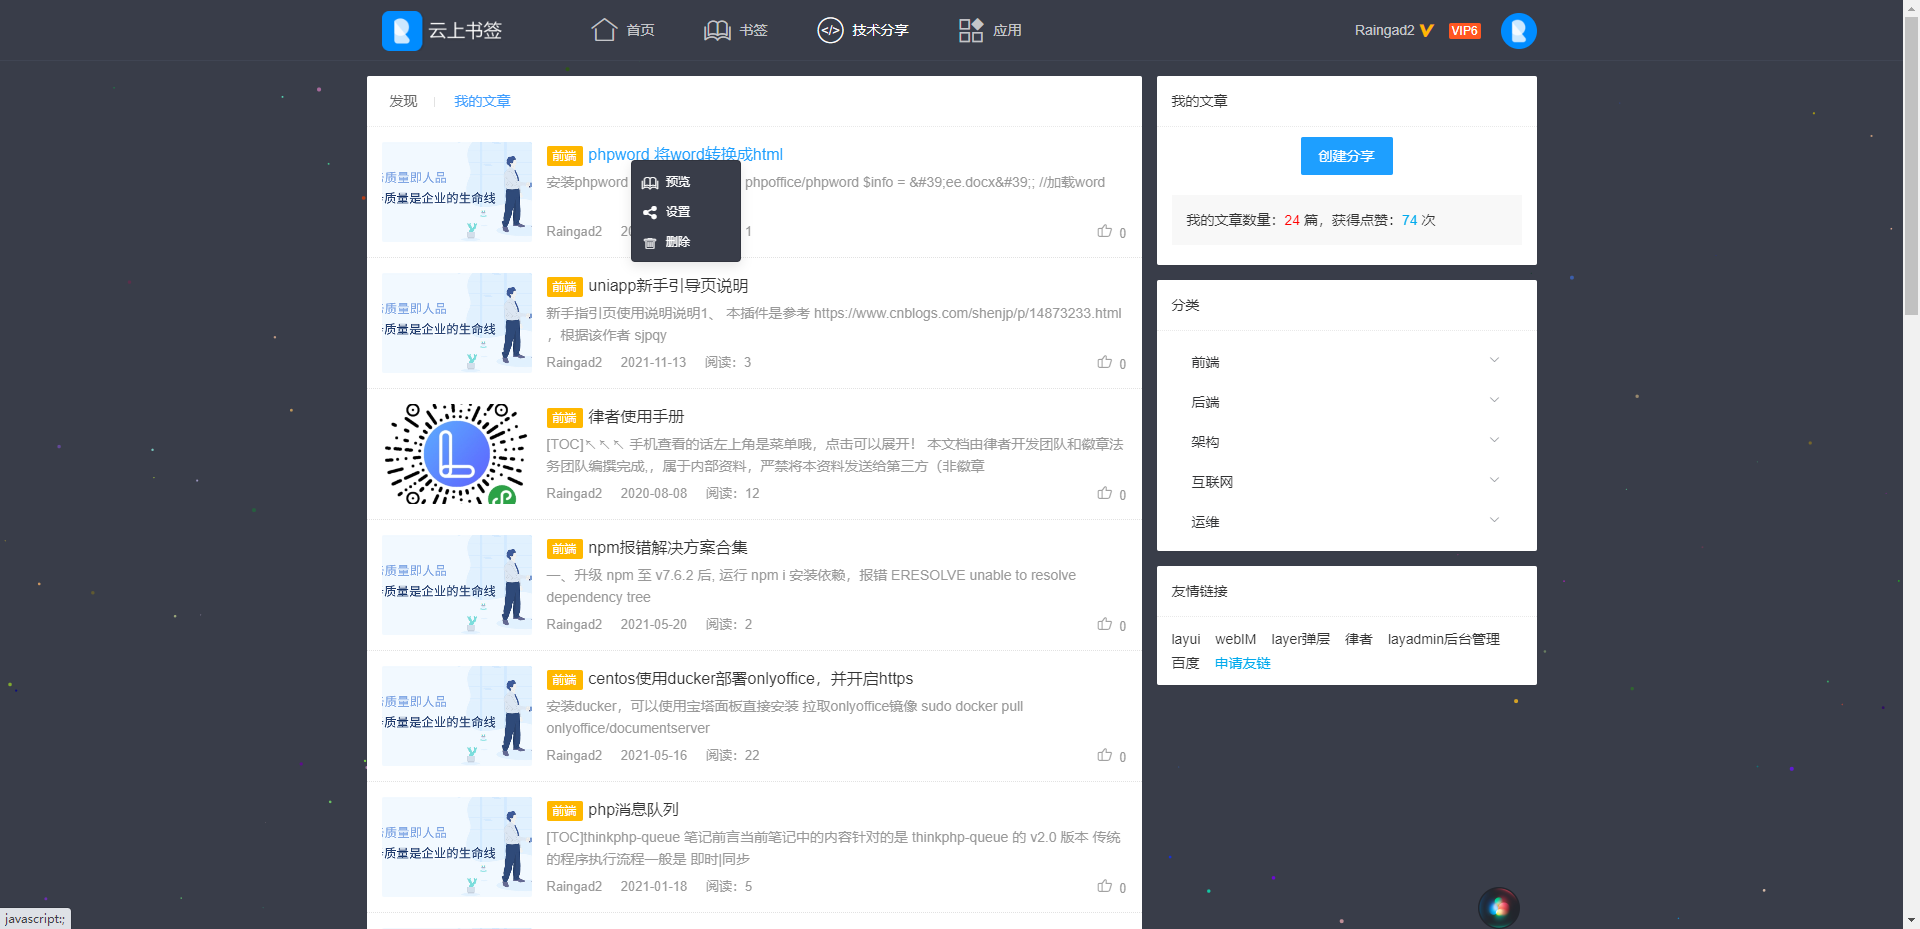Click thumbnail of npm报错 article

(457, 585)
